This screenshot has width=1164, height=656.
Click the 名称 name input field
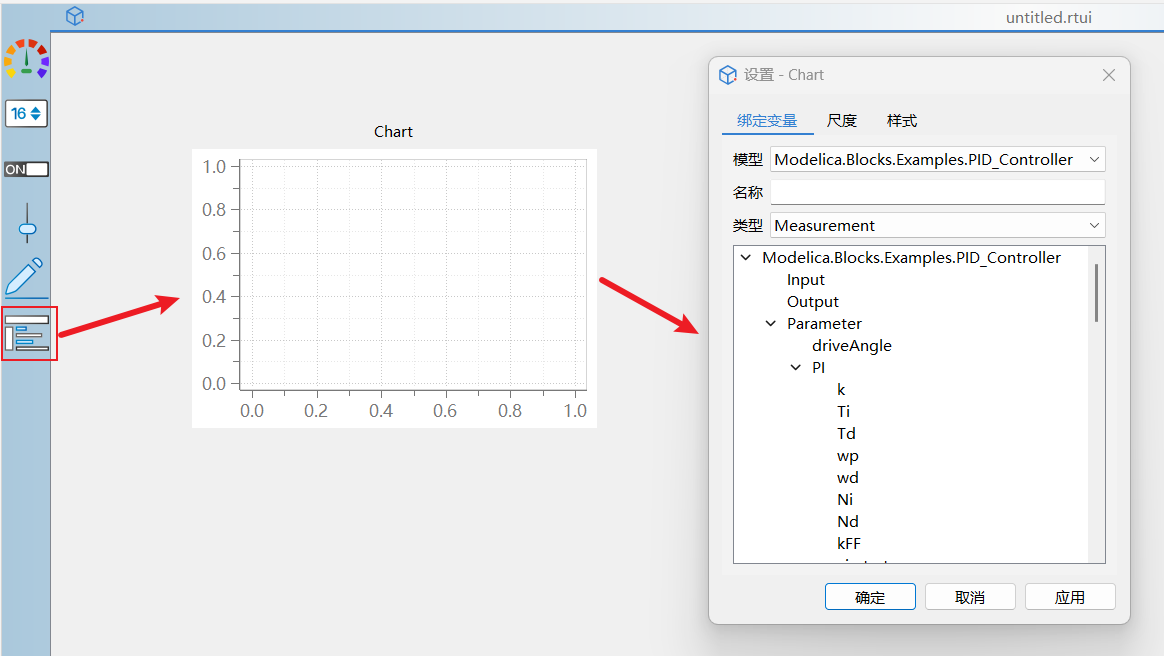[938, 192]
